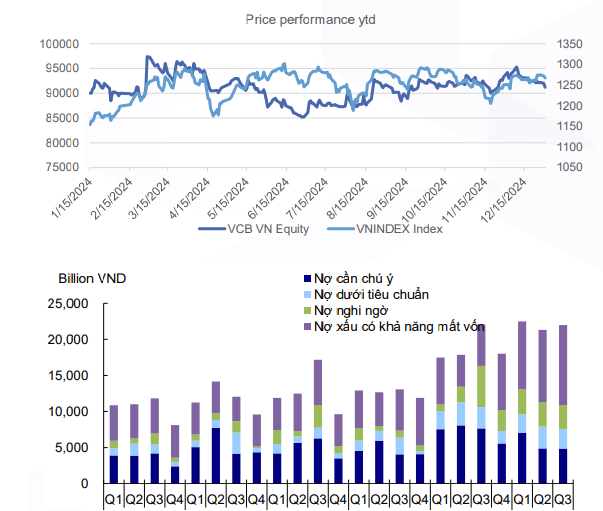The image size is (603, 511).
Task: Click the 10,000 value on the bar chart axis
Action: (68, 411)
